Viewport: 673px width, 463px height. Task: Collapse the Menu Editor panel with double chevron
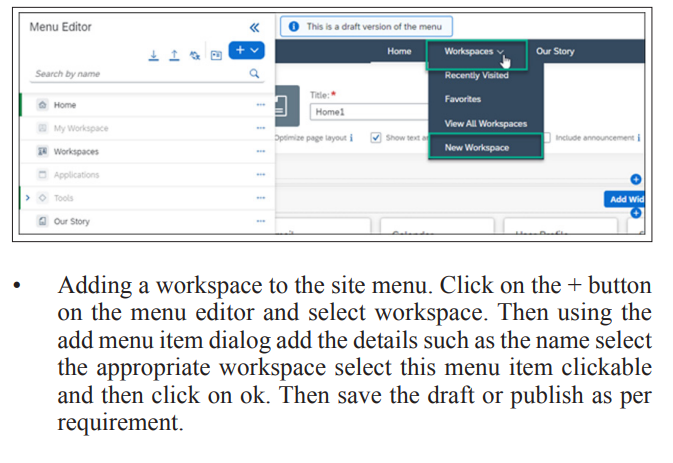[x=255, y=28]
